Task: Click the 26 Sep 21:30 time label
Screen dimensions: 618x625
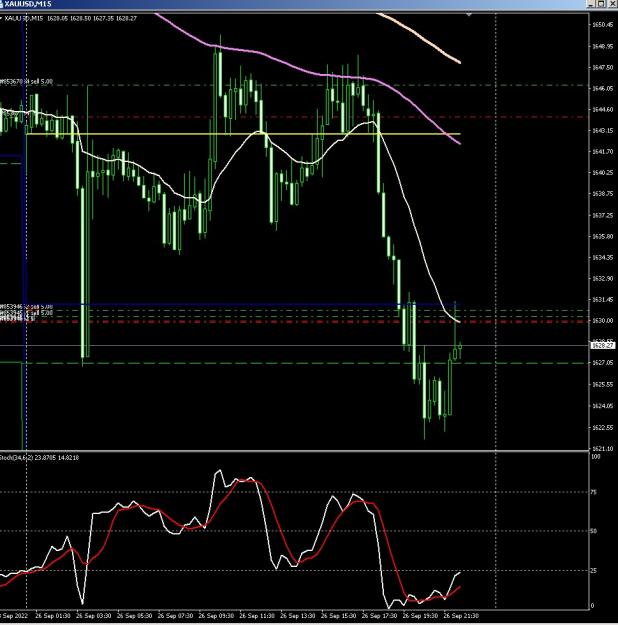Action: pyautogui.click(x=461, y=616)
